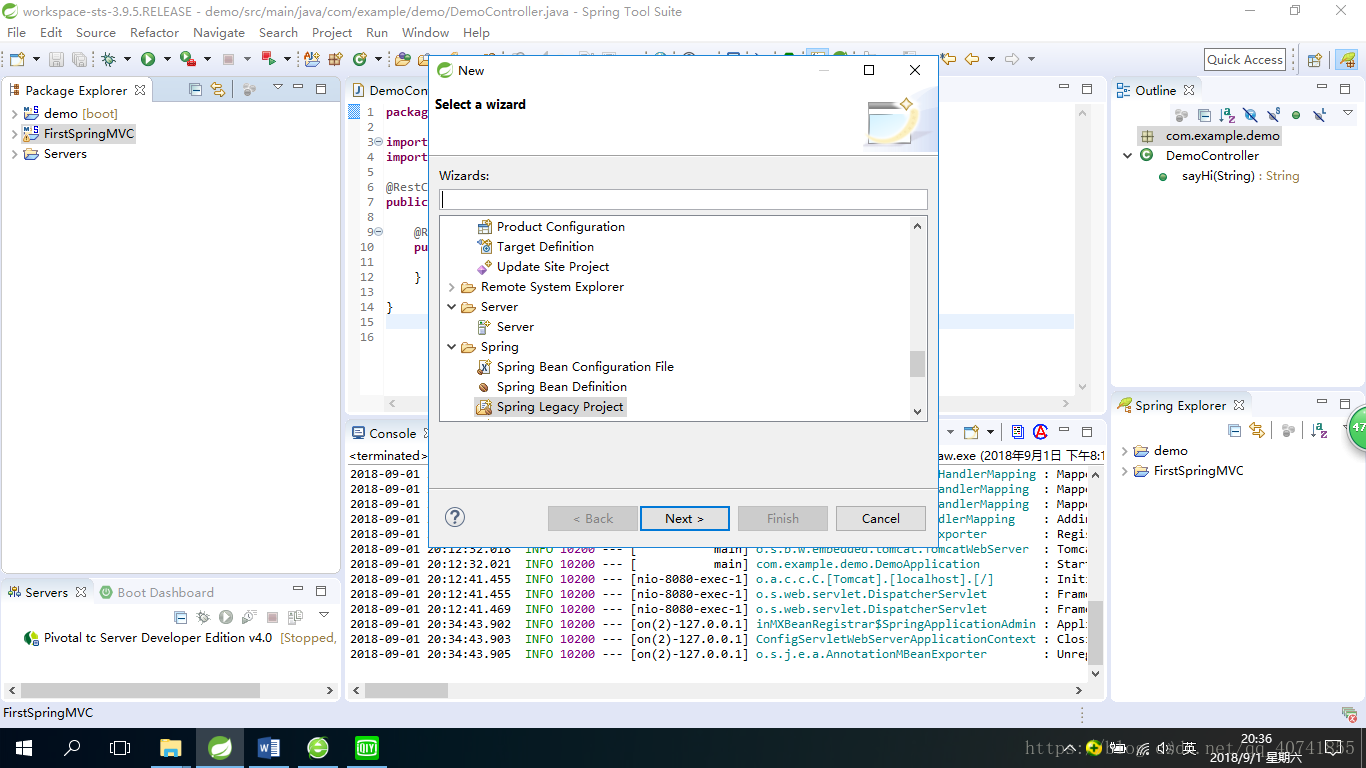
Task: Expand FirstSpringMVC in Spring Explorer
Action: [1125, 471]
